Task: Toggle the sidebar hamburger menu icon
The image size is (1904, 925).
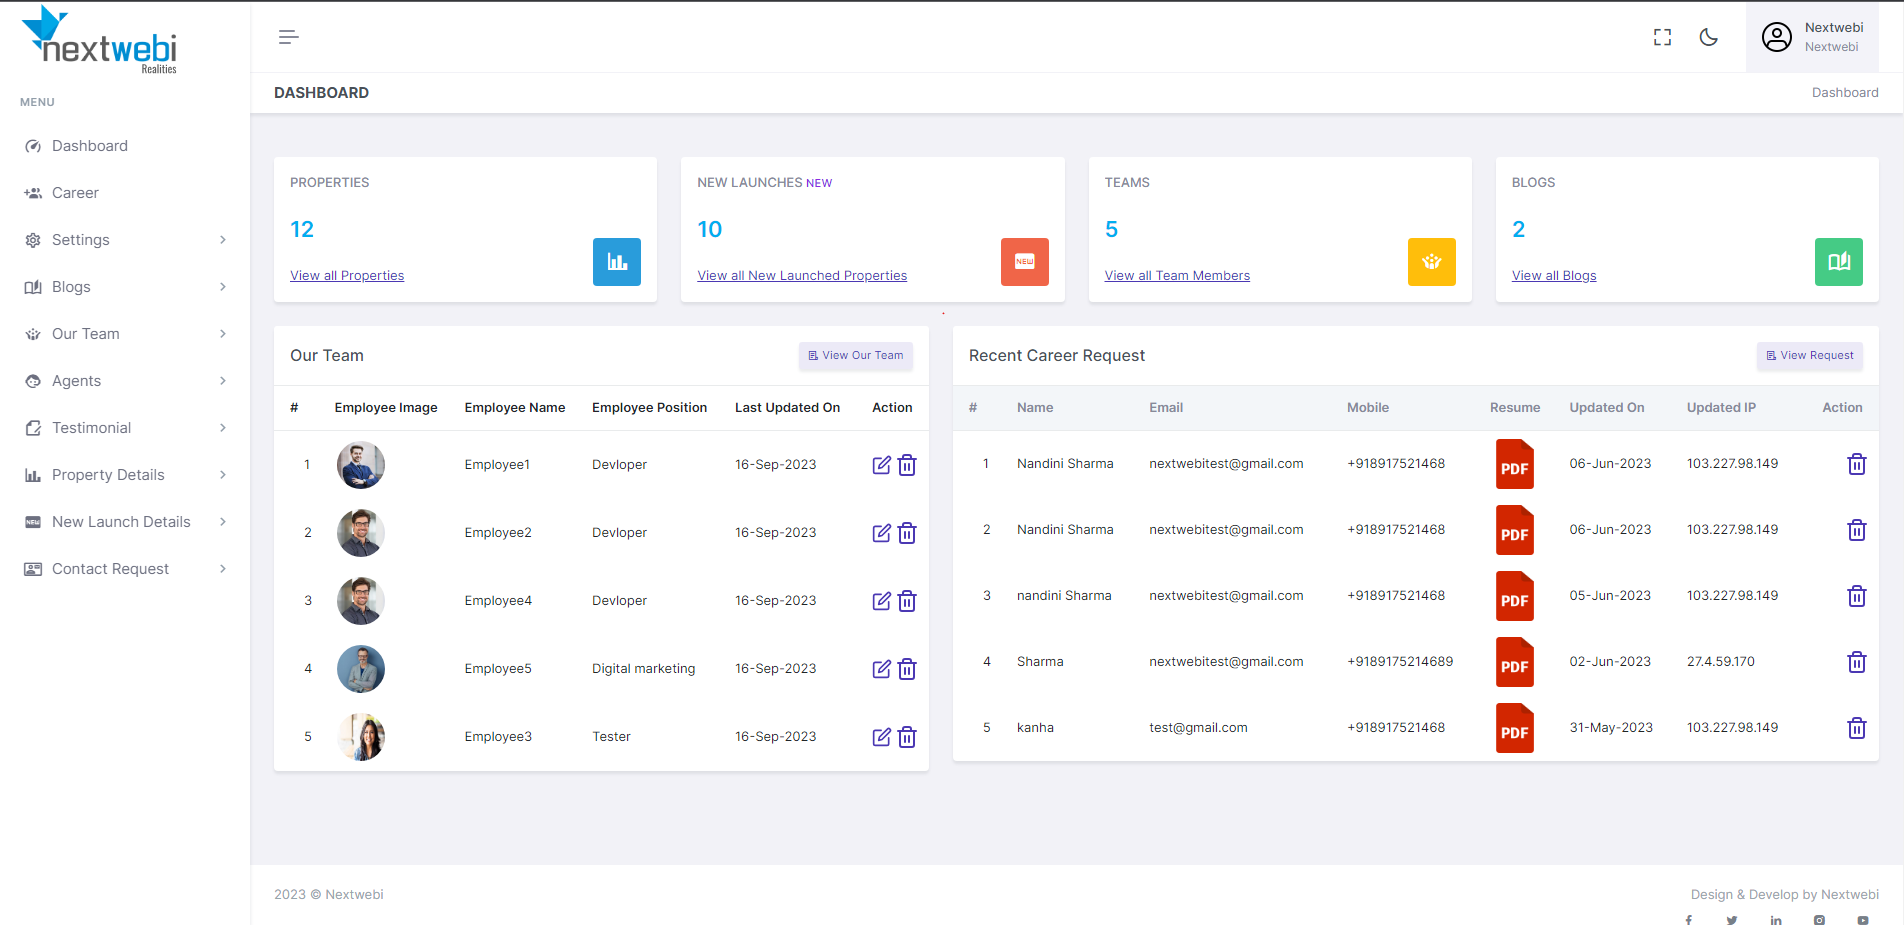Action: pos(288,37)
